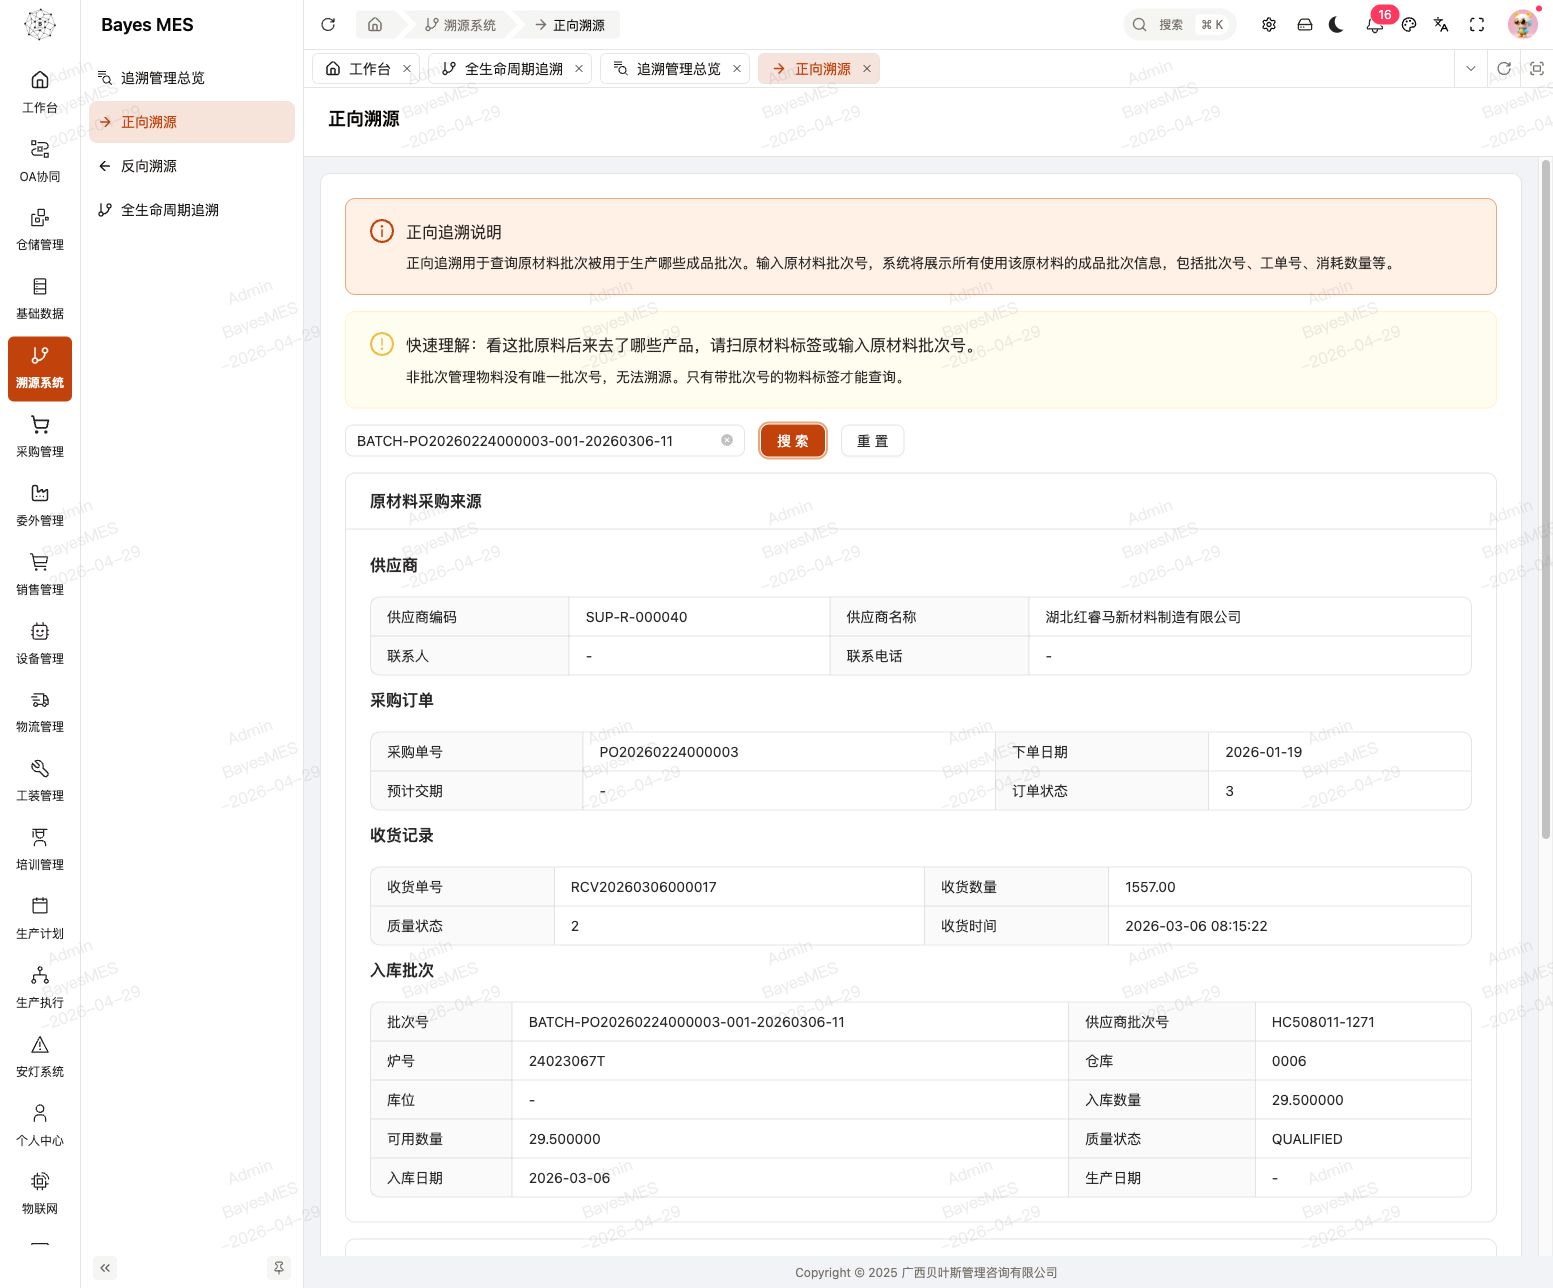
Task: Click the page vertical scrollbar
Action: 1546,498
